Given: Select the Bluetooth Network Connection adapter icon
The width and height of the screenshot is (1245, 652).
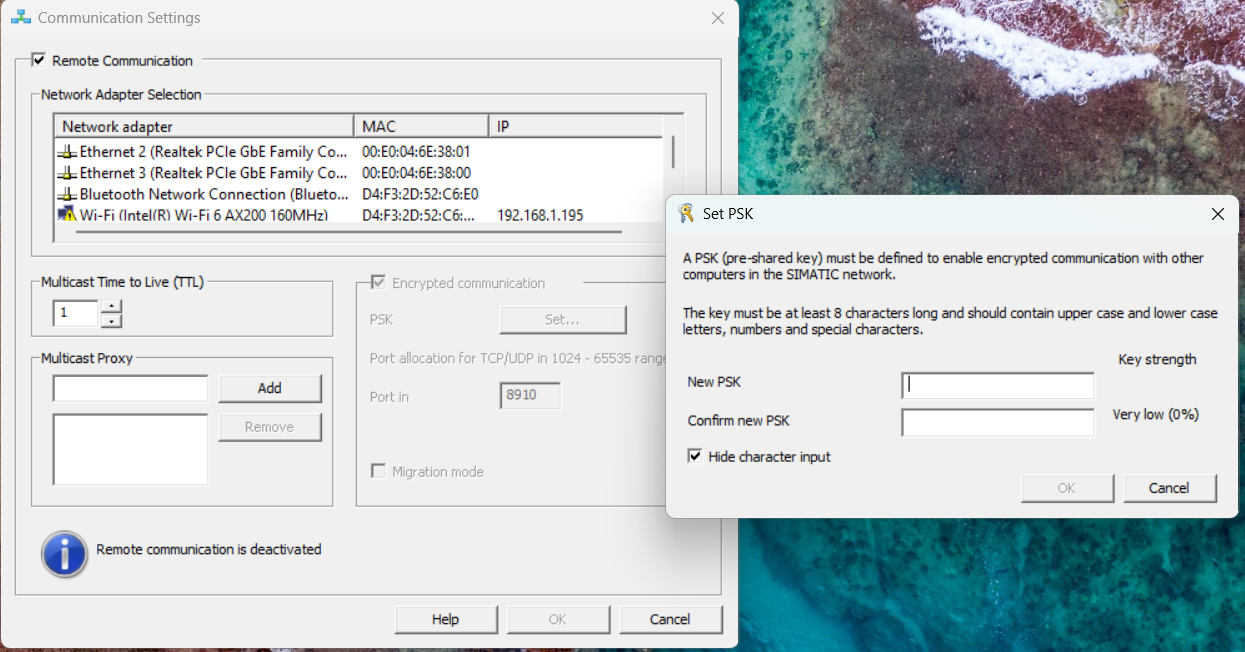Looking at the screenshot, I should 68,194.
